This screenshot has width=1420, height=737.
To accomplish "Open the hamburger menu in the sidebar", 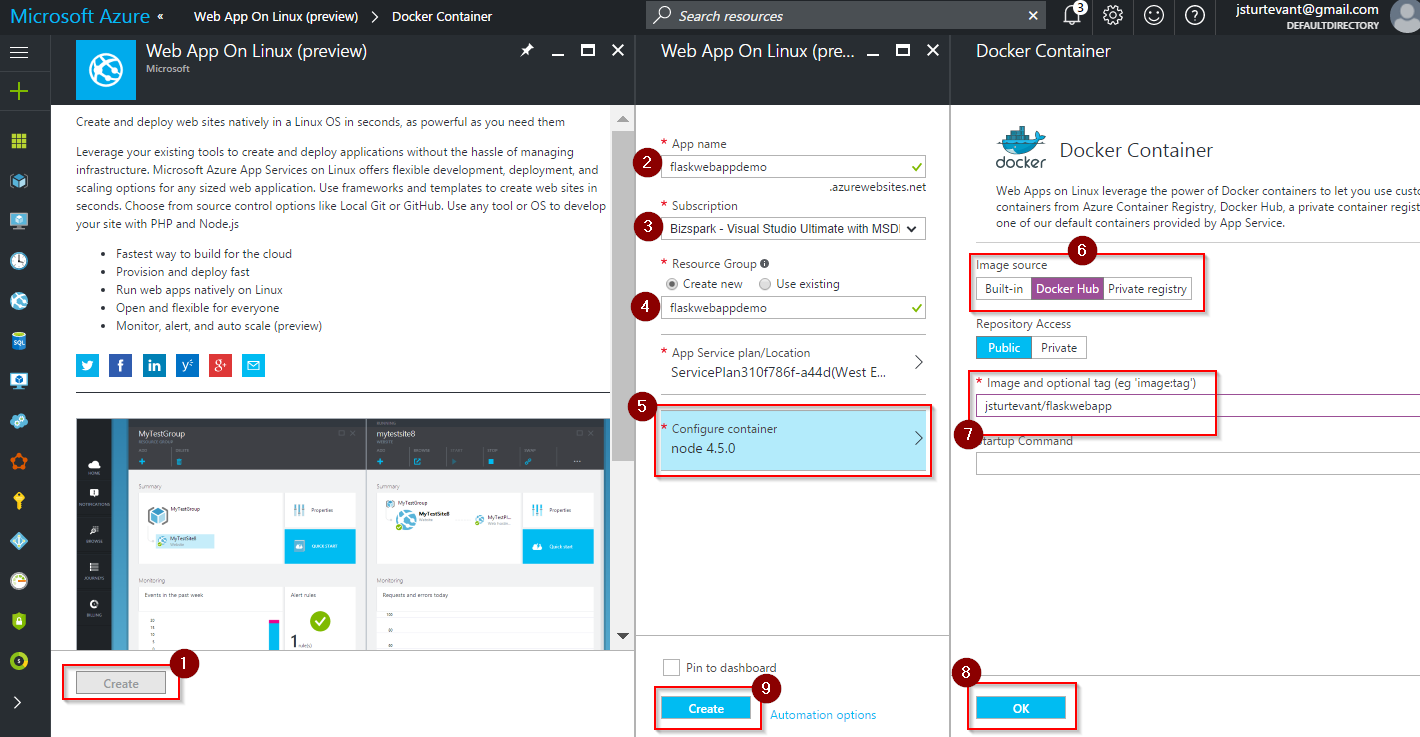I will coord(19,53).
